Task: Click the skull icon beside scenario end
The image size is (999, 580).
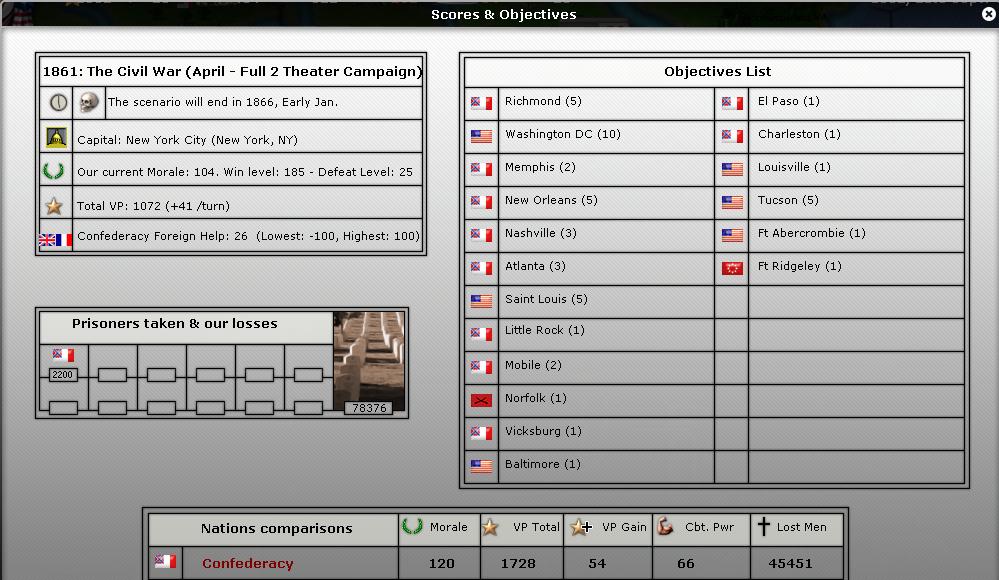Action: [89, 102]
